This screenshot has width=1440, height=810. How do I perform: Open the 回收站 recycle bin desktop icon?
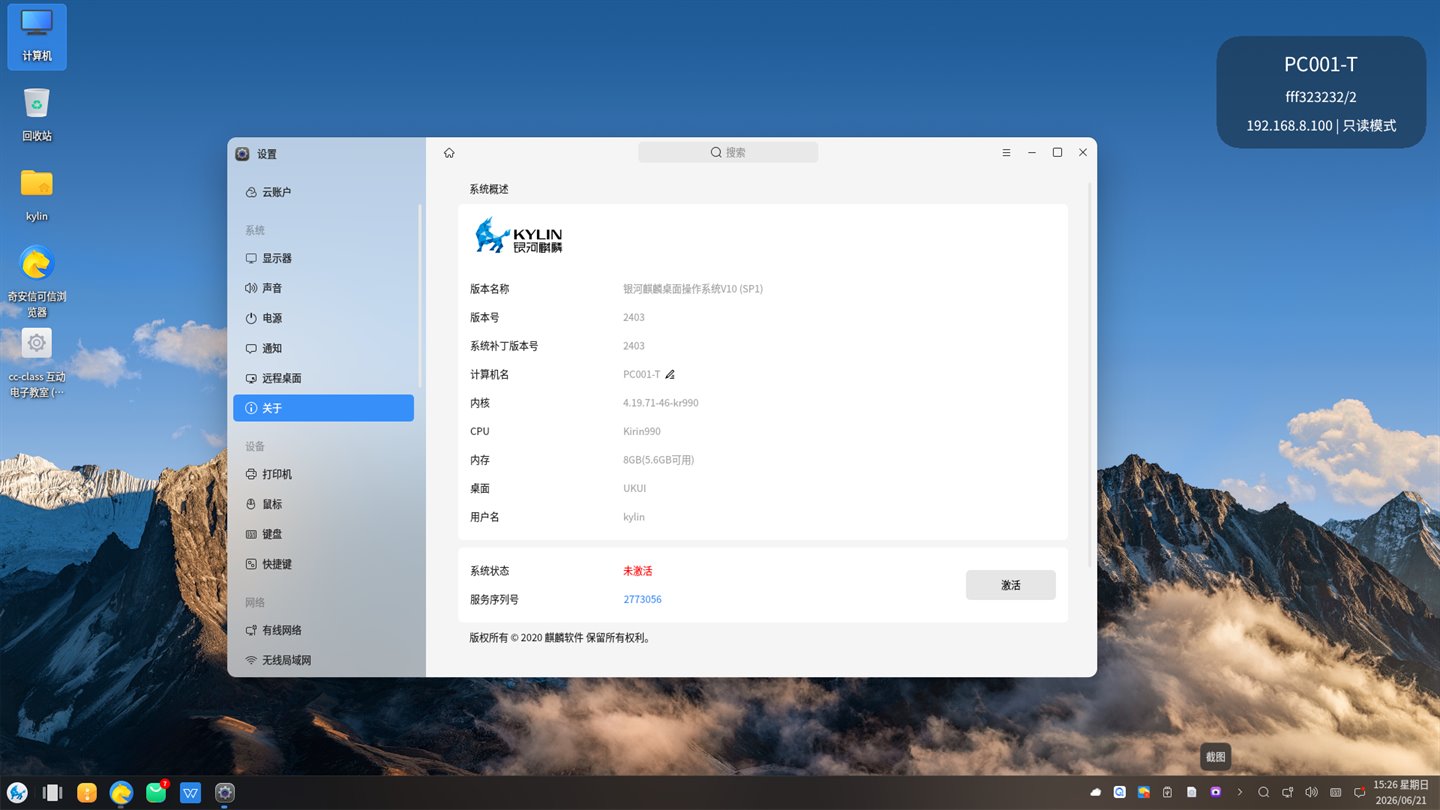pos(37,115)
